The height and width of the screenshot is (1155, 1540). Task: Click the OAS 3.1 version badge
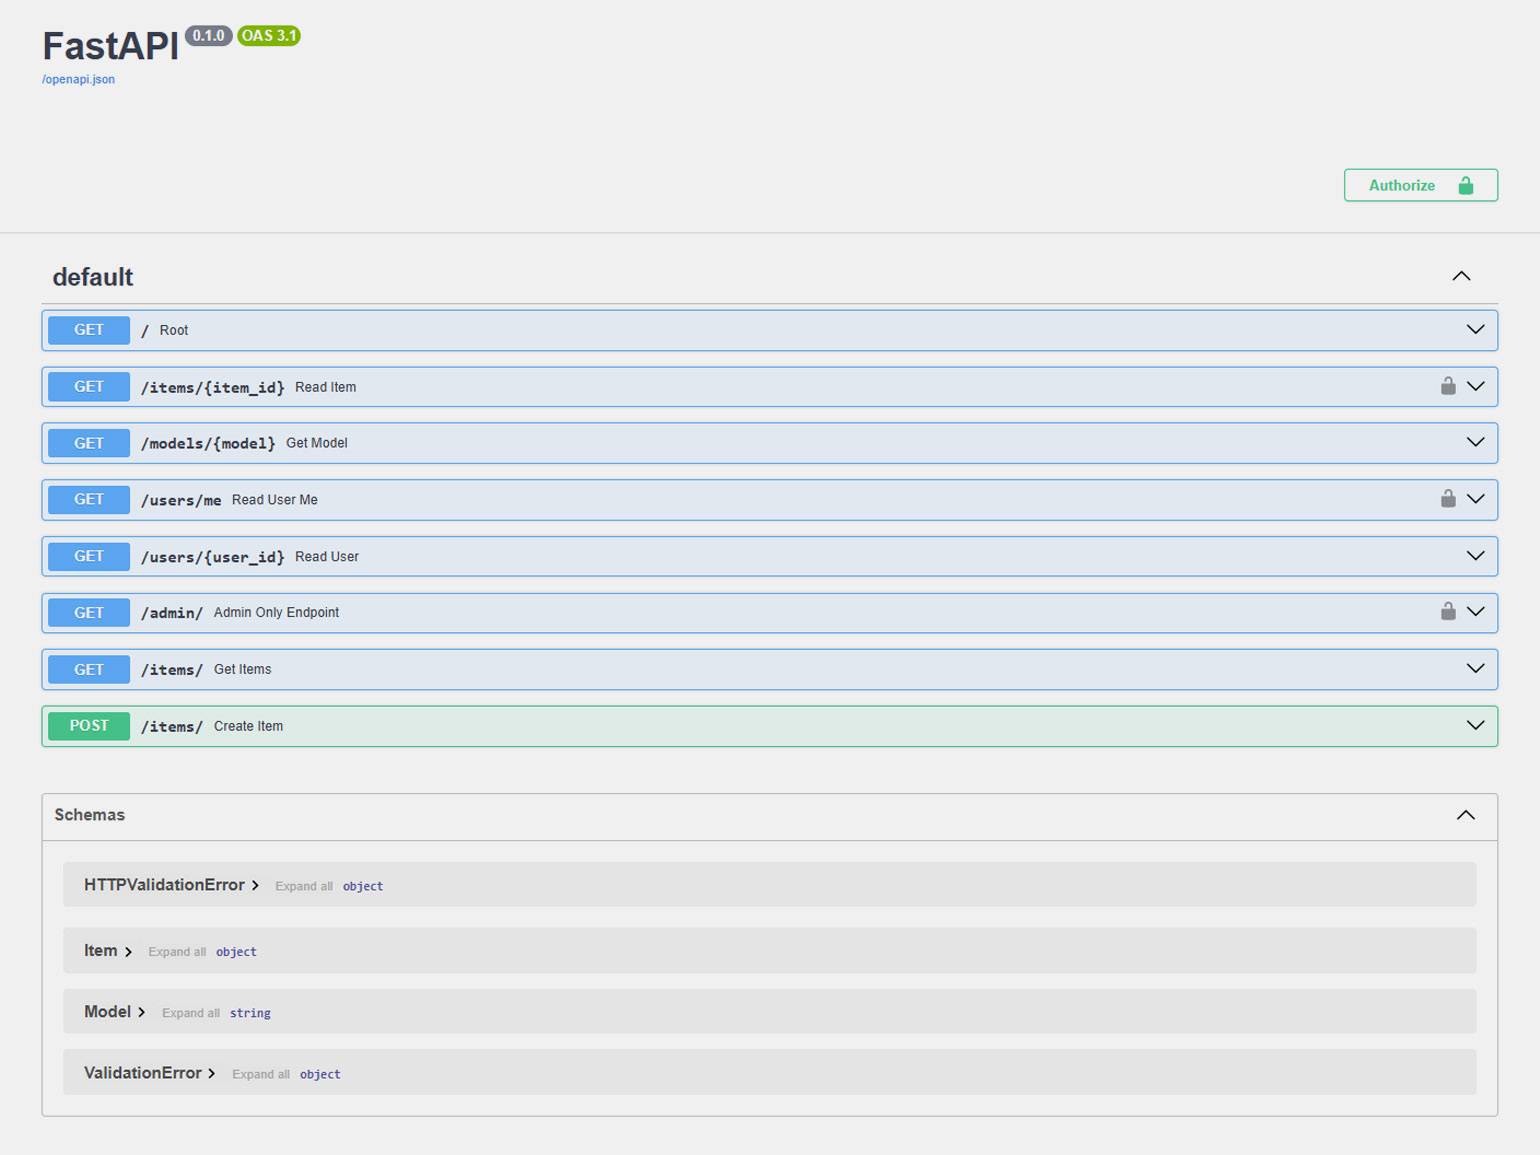coord(268,36)
